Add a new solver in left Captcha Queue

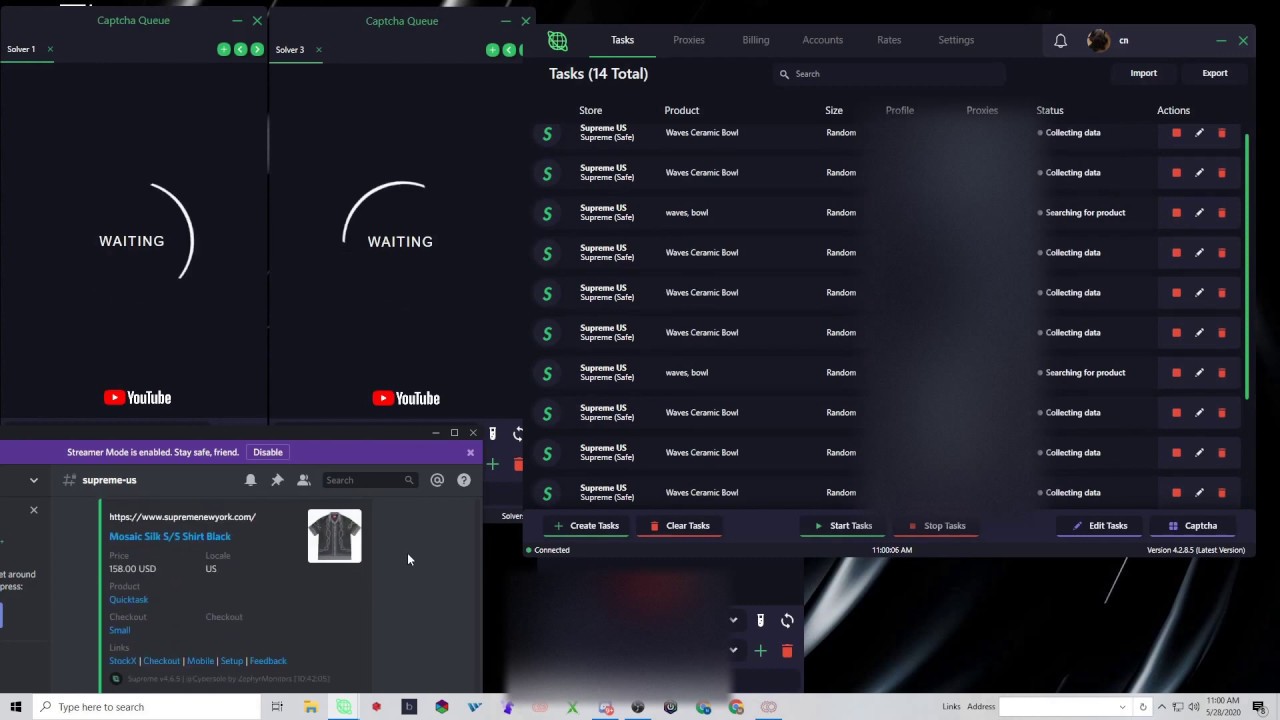coord(224,49)
